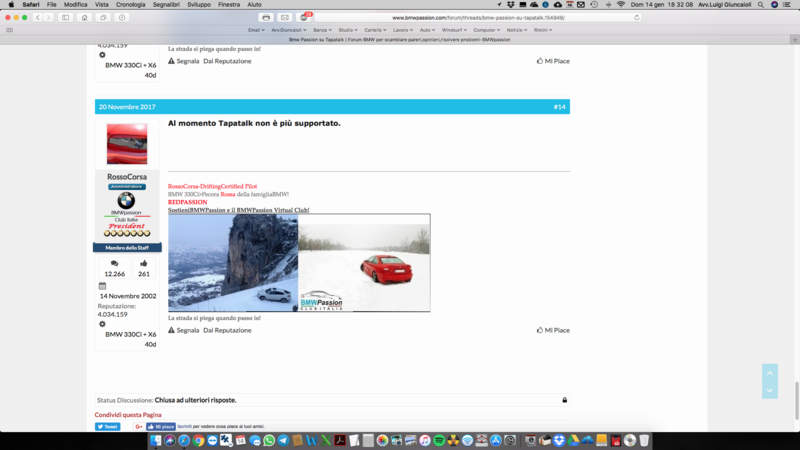Toggle the Safari sidebar button
This screenshot has height=450, width=800.
coord(66,17)
